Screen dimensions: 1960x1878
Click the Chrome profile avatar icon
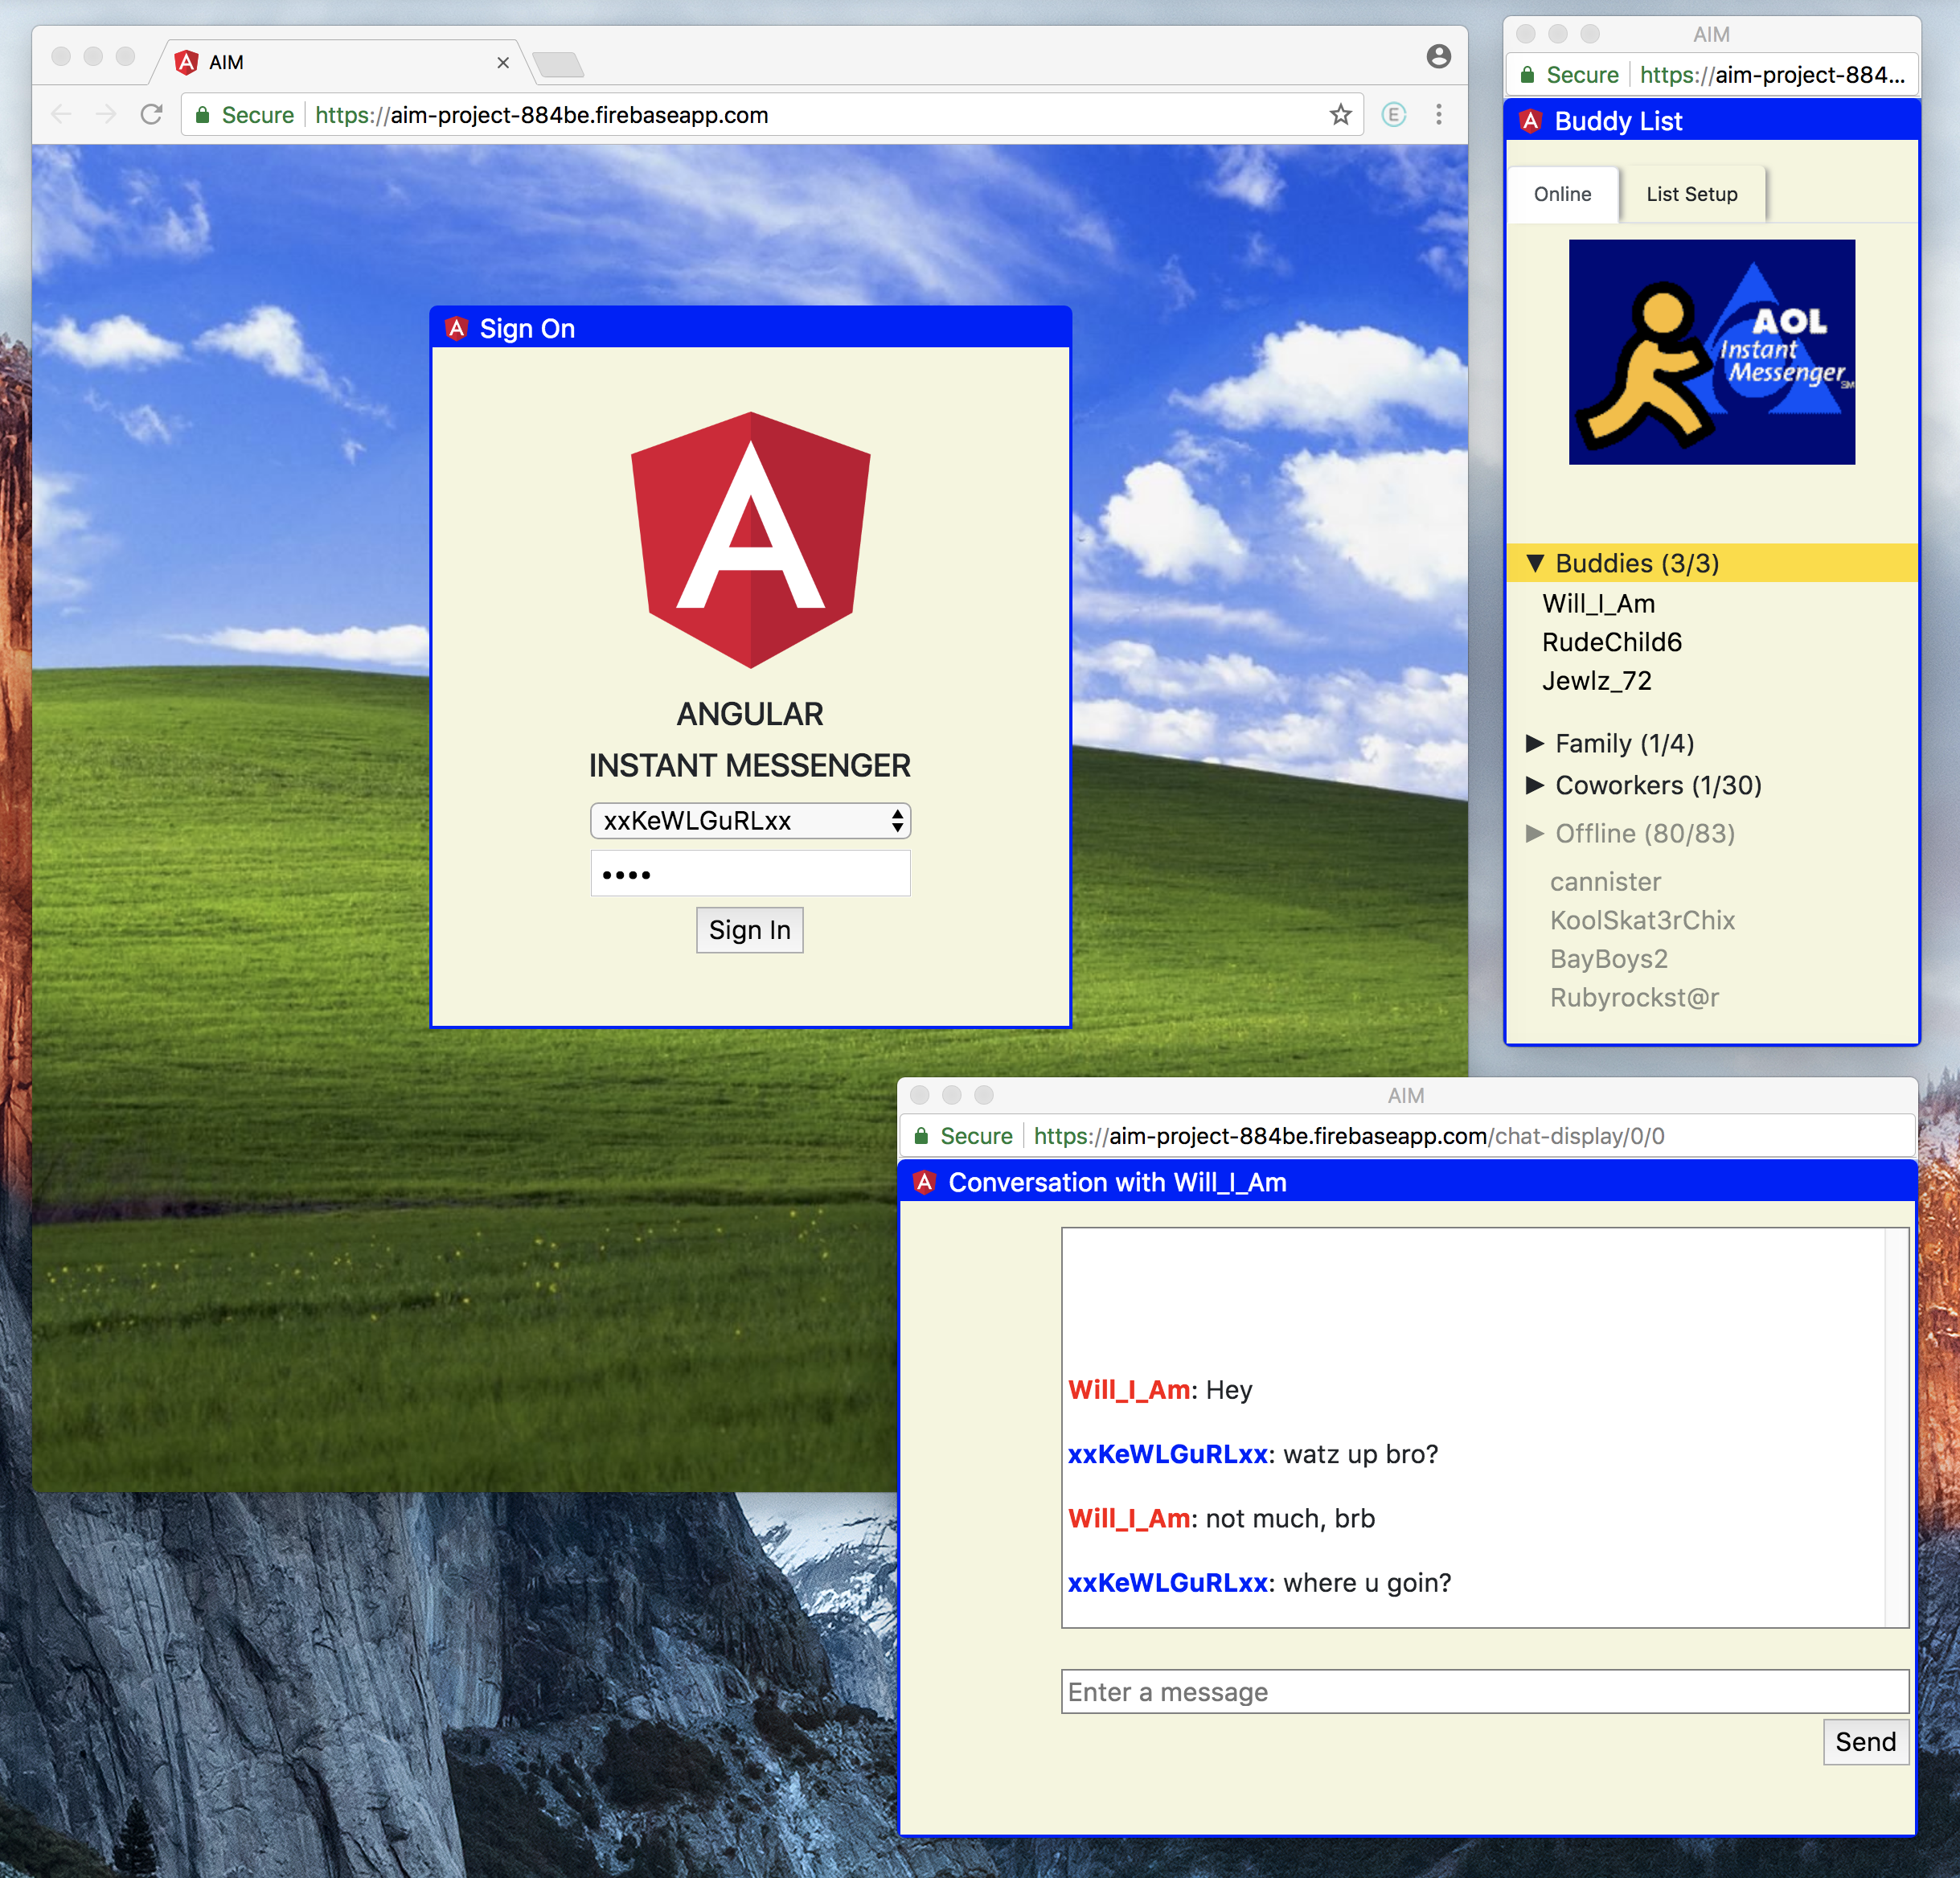click(x=1438, y=57)
